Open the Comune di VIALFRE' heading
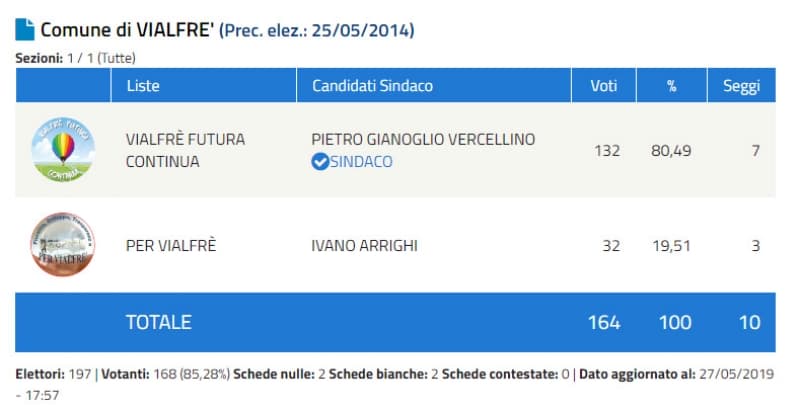800x411 pixels. [128, 30]
